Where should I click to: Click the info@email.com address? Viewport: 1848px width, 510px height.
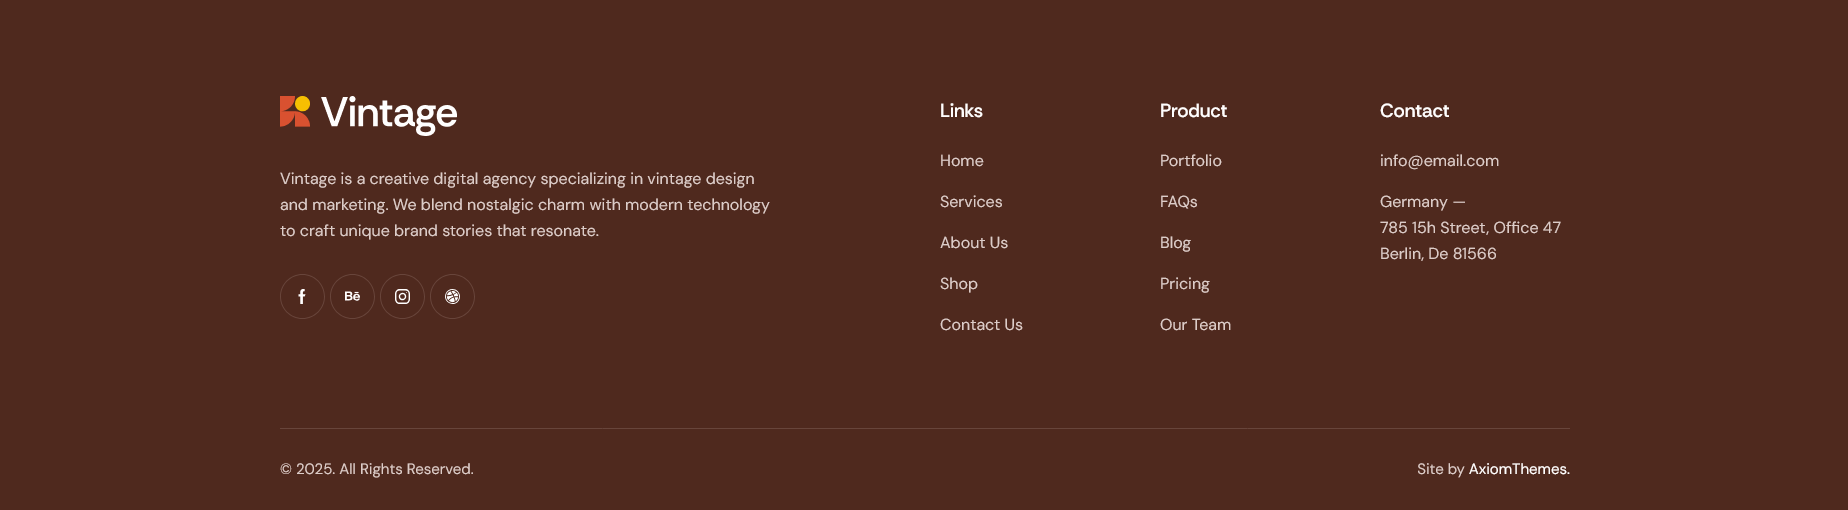[x=1439, y=161]
